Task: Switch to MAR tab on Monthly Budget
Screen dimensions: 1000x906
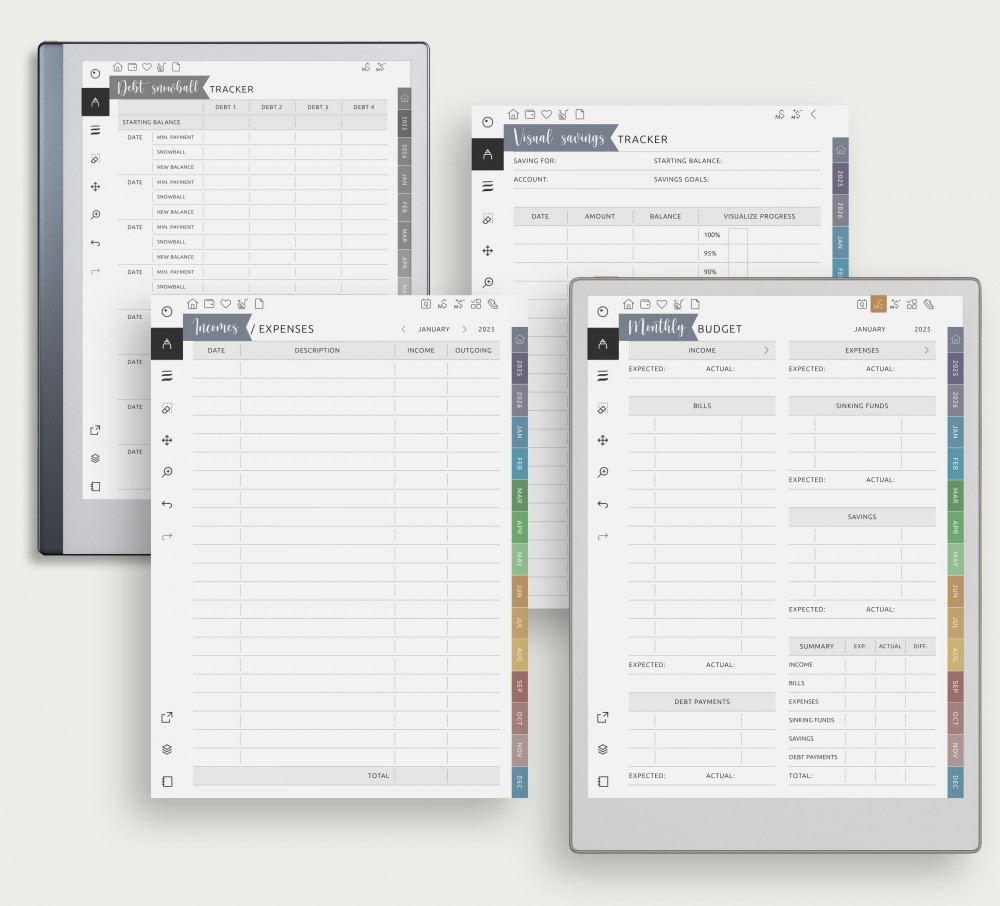Action: [955, 495]
